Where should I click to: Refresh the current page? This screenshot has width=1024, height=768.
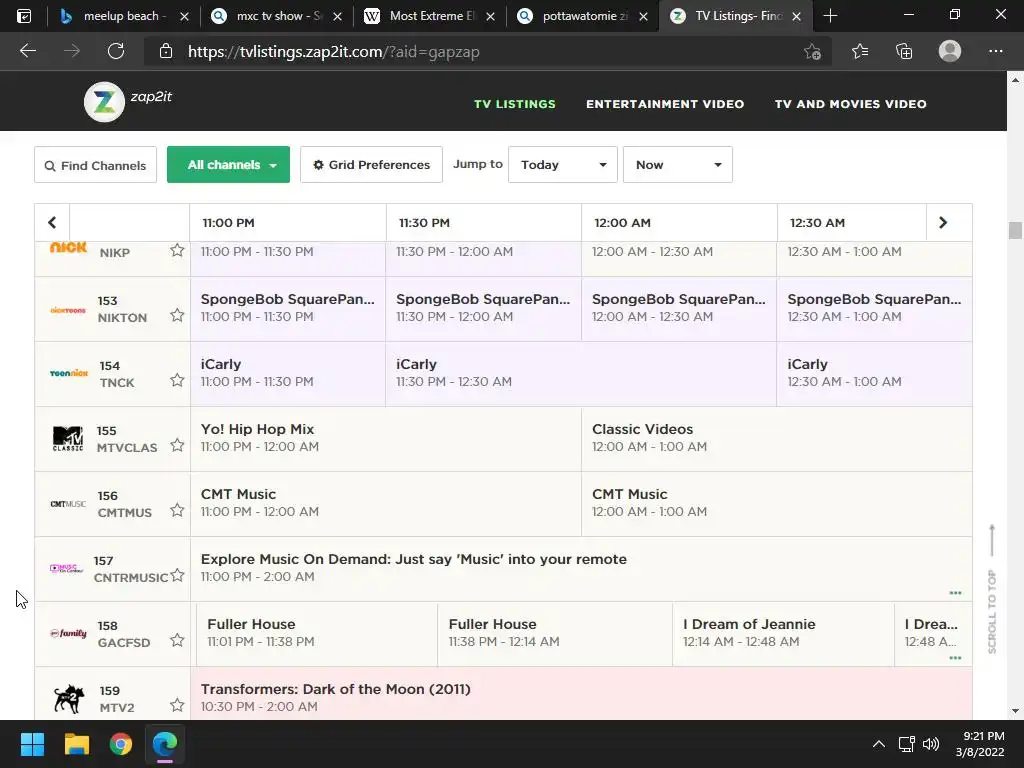[116, 51]
